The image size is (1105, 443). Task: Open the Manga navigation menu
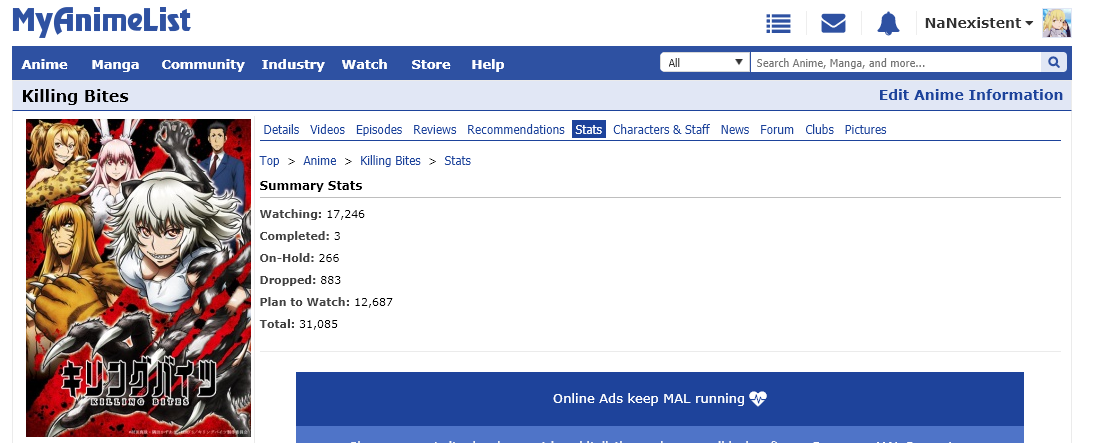click(x=115, y=64)
